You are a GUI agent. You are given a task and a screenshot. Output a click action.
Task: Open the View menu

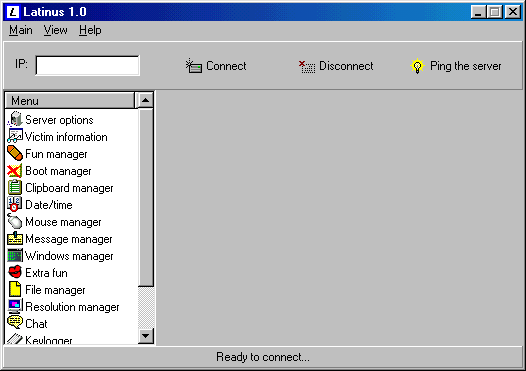(55, 30)
